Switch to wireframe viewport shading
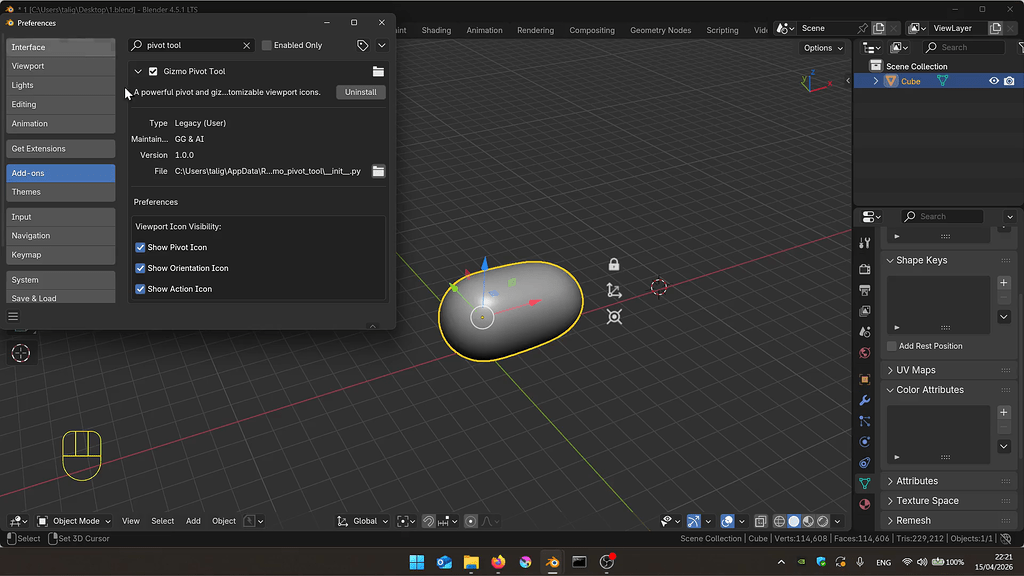The height and width of the screenshot is (576, 1024). click(779, 521)
